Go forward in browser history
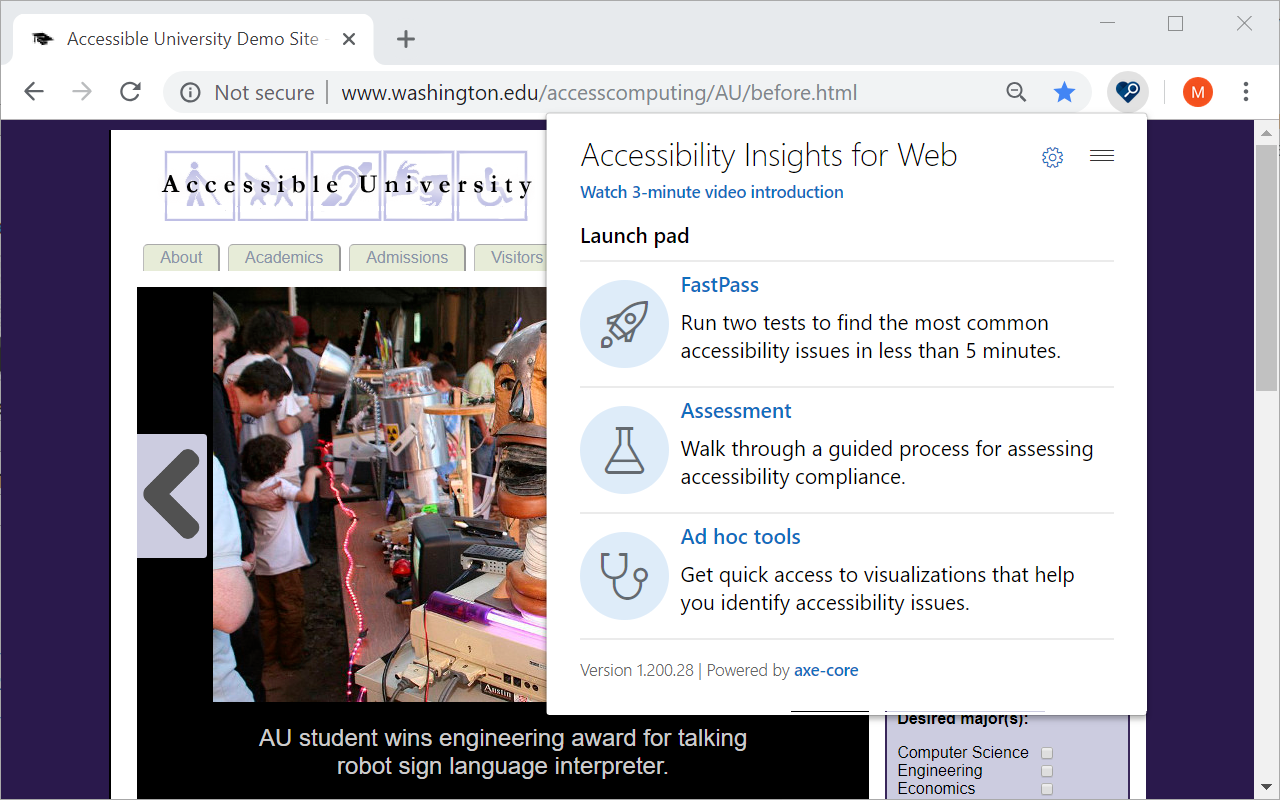Screen dimensions: 1280x800 (82, 92)
